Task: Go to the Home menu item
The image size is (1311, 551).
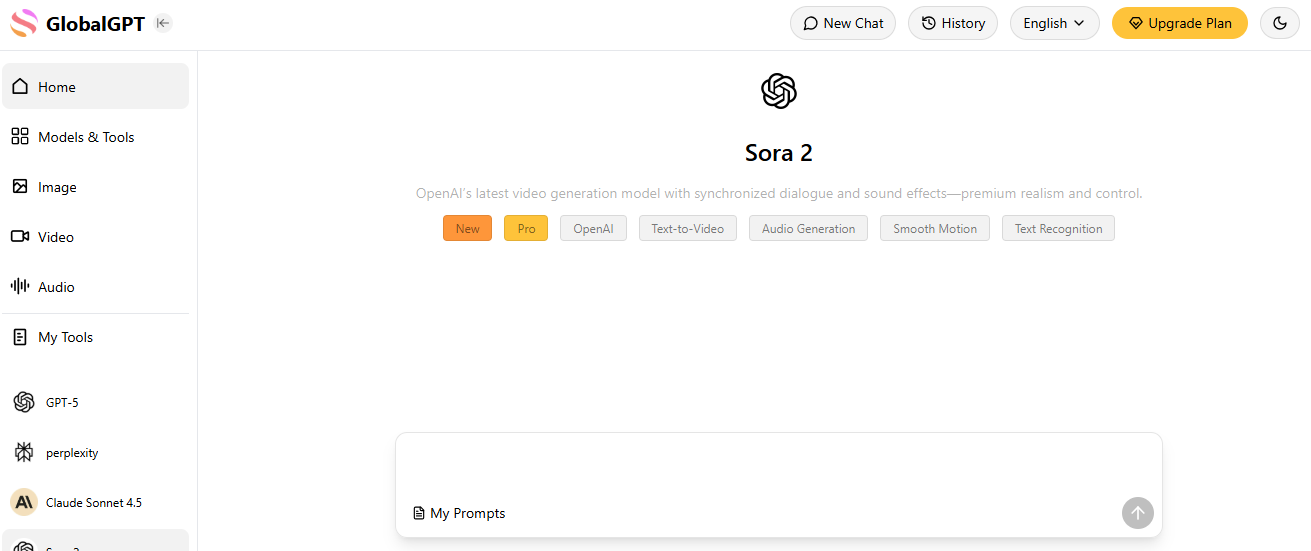Action: [x=57, y=87]
